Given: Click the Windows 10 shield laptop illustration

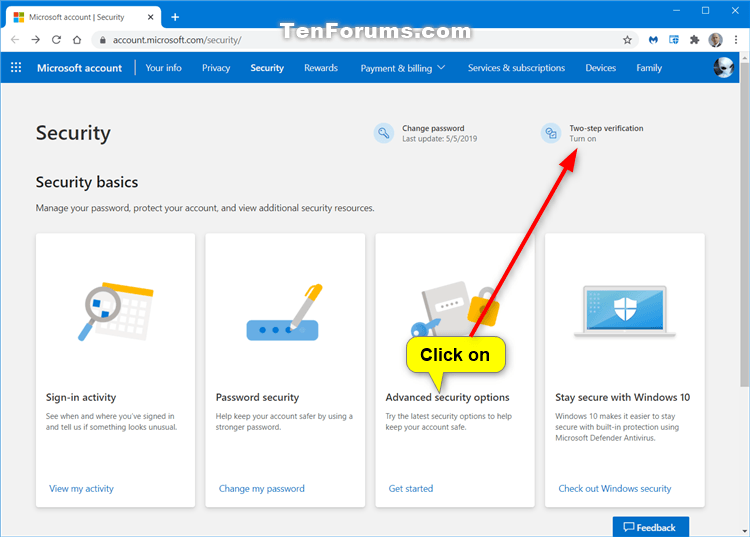Looking at the screenshot, I should tap(625, 311).
